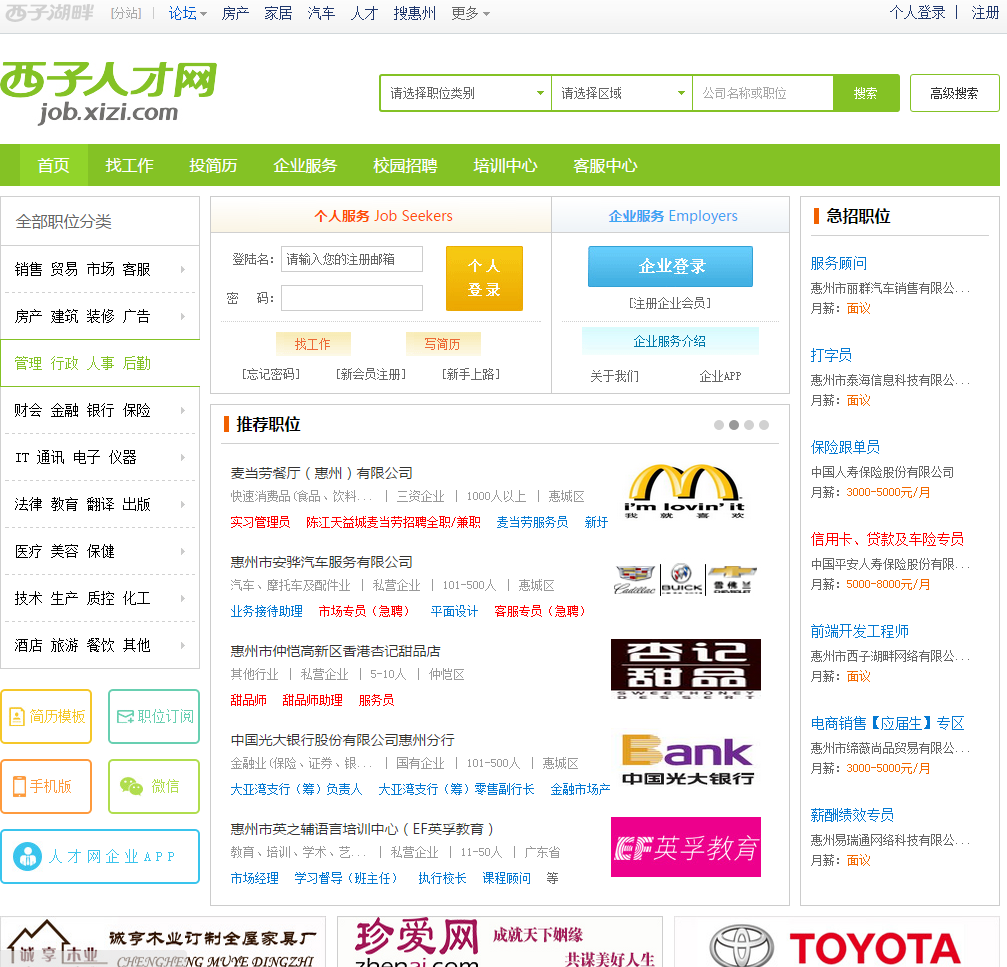Click the orange 个人登录 button
Screen dimensions: 1007x967
[x=484, y=278]
